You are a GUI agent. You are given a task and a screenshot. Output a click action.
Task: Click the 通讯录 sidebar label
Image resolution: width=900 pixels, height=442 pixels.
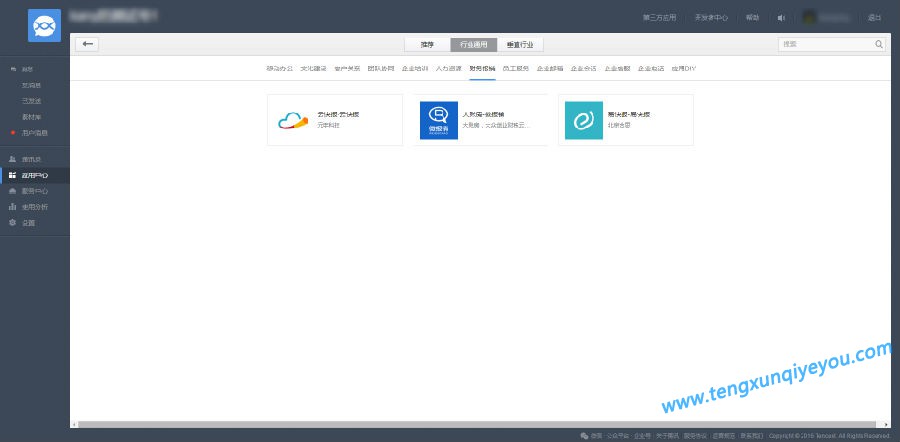32,159
